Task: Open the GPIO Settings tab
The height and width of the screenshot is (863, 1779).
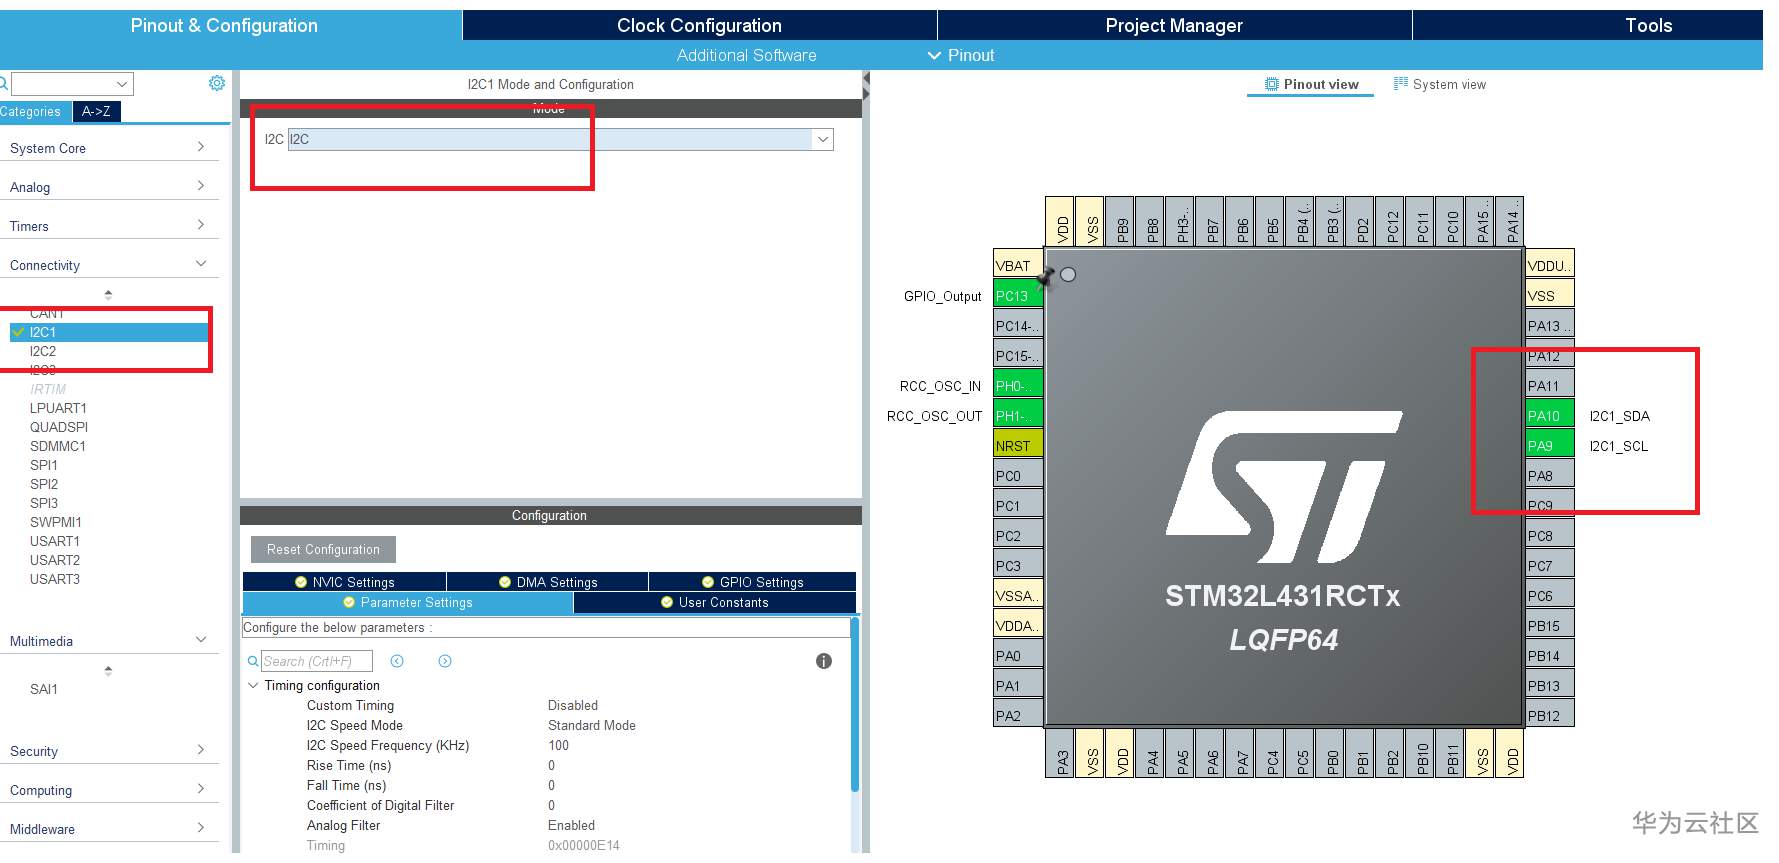Action: point(752,582)
